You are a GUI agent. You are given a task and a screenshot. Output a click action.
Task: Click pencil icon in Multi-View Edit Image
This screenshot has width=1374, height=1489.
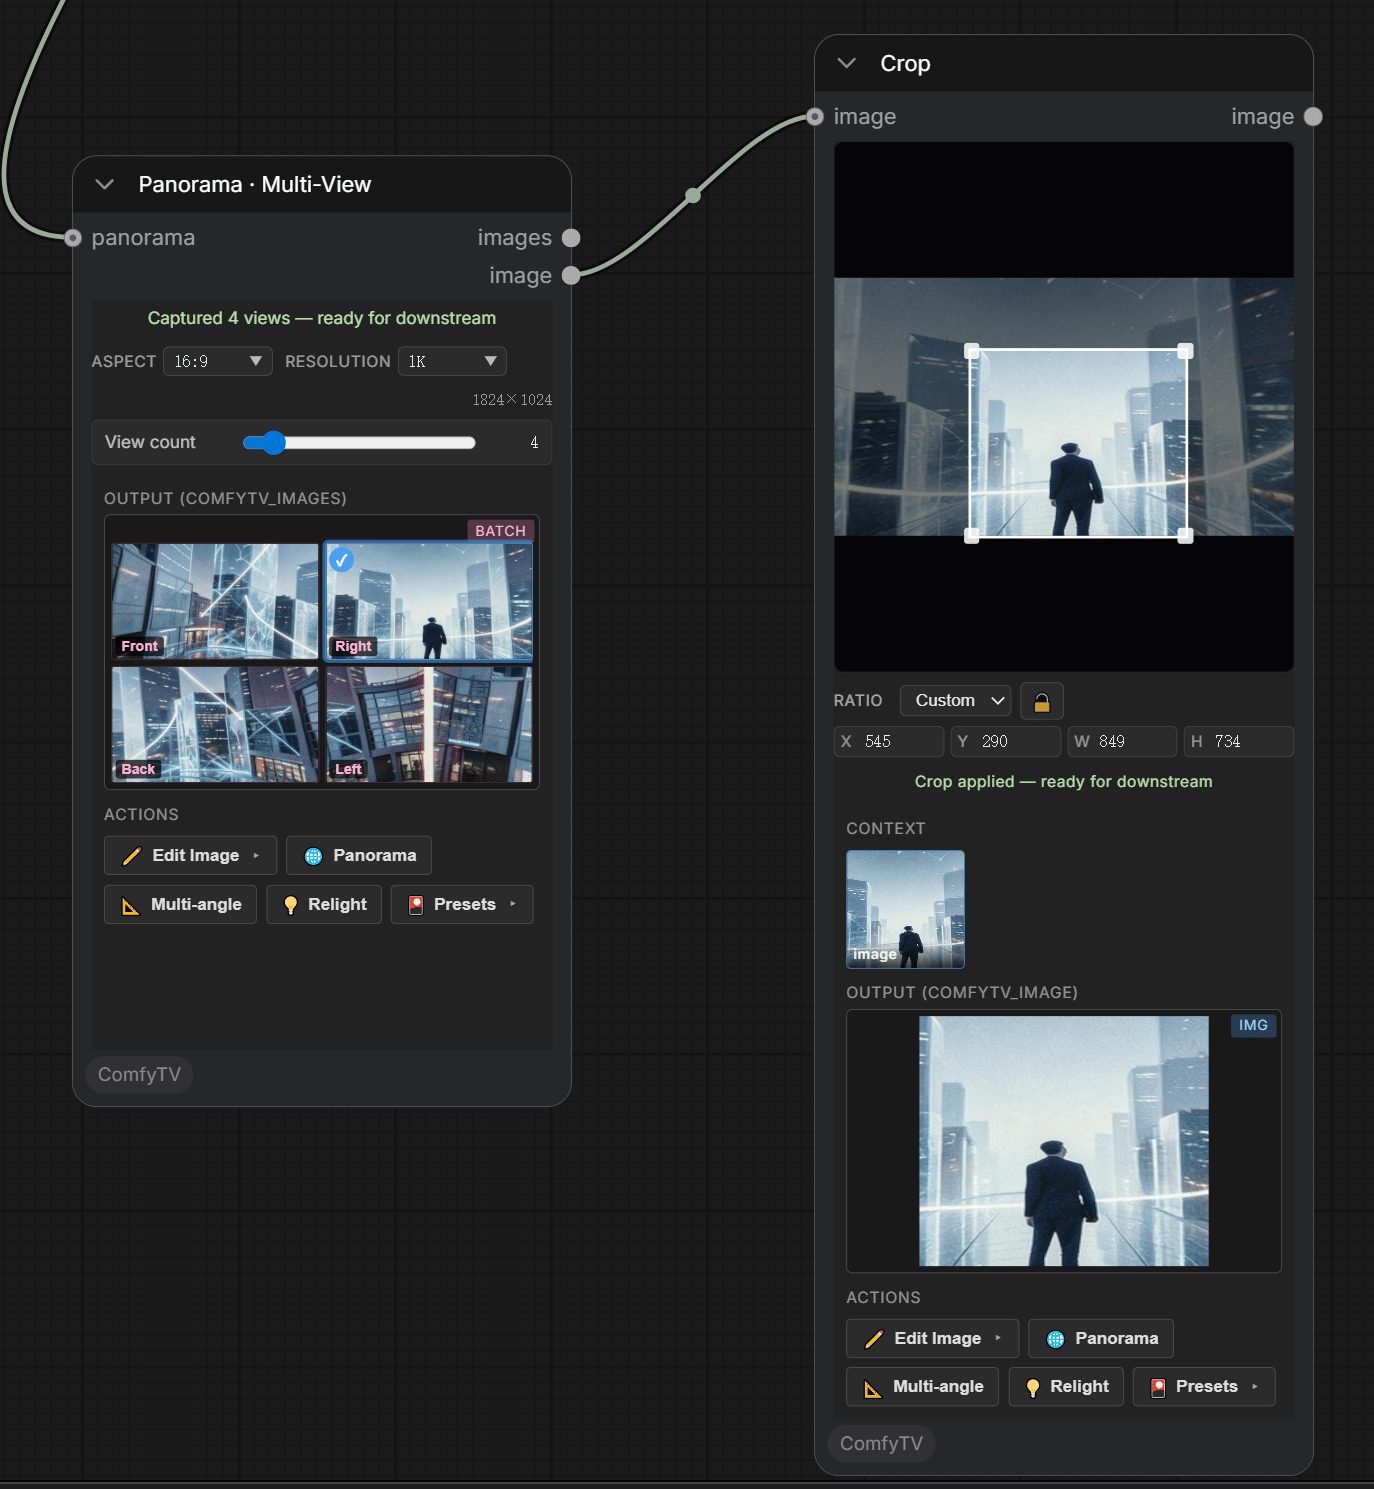tap(131, 856)
